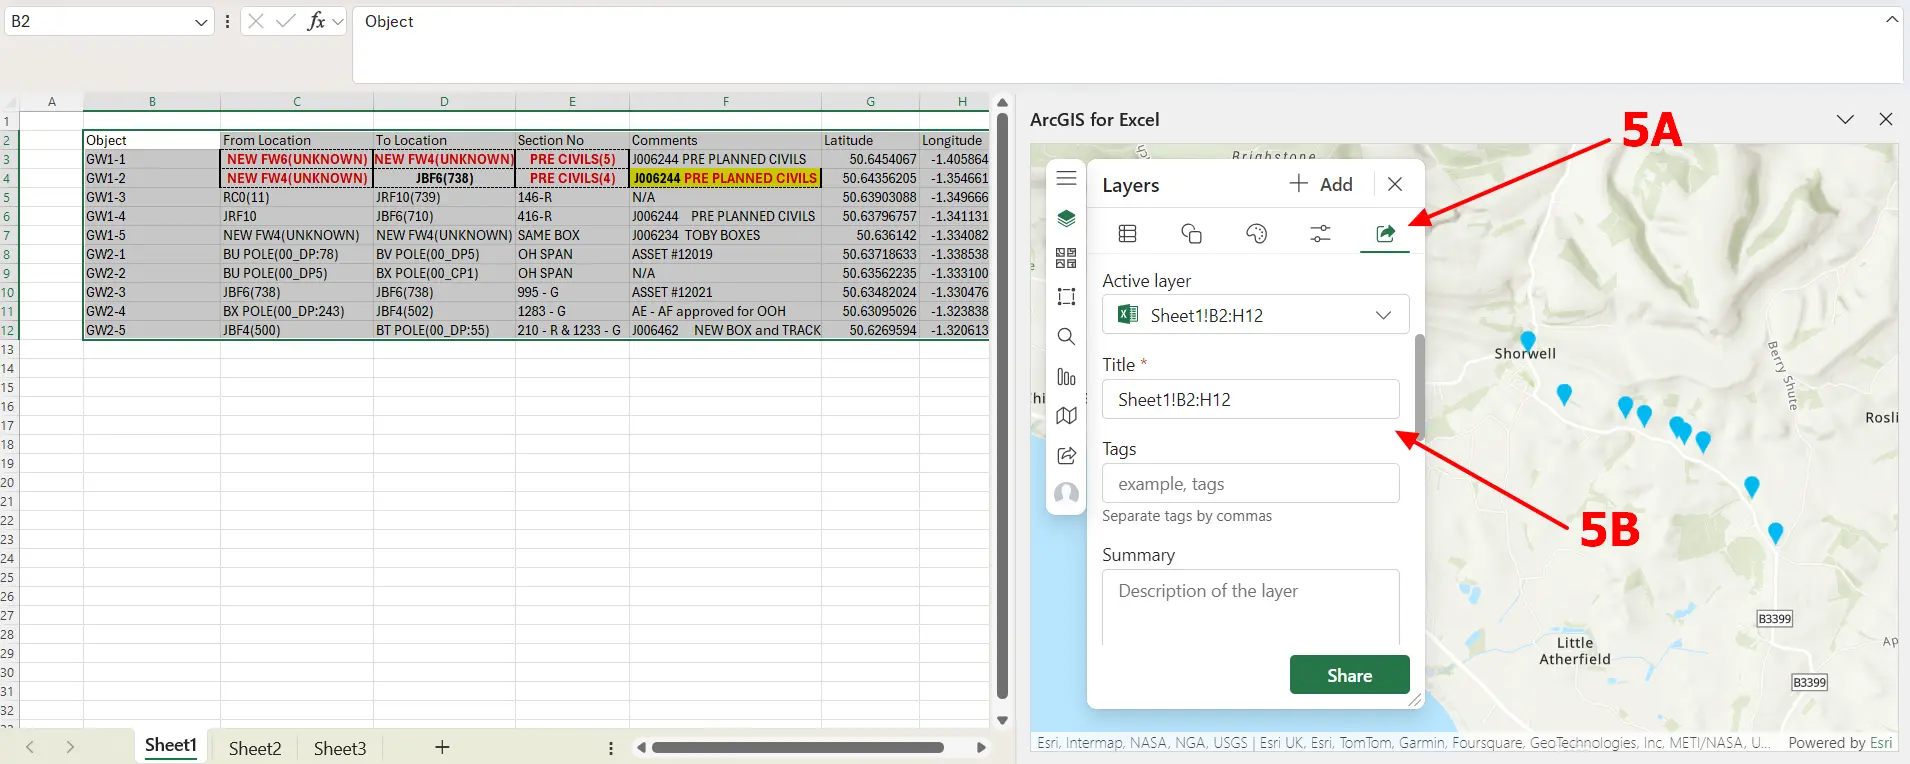The height and width of the screenshot is (764, 1910).
Task: Click the Title input field
Action: pyautogui.click(x=1251, y=399)
